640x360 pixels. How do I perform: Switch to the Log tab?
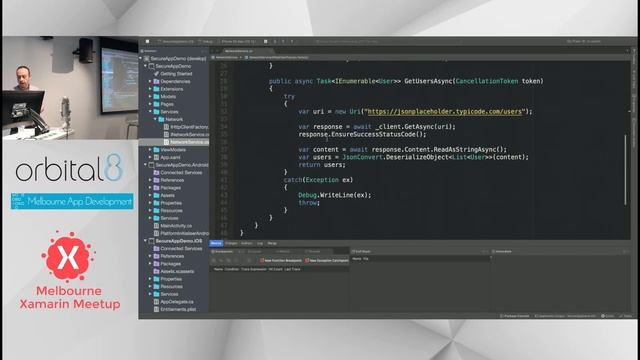260,243
